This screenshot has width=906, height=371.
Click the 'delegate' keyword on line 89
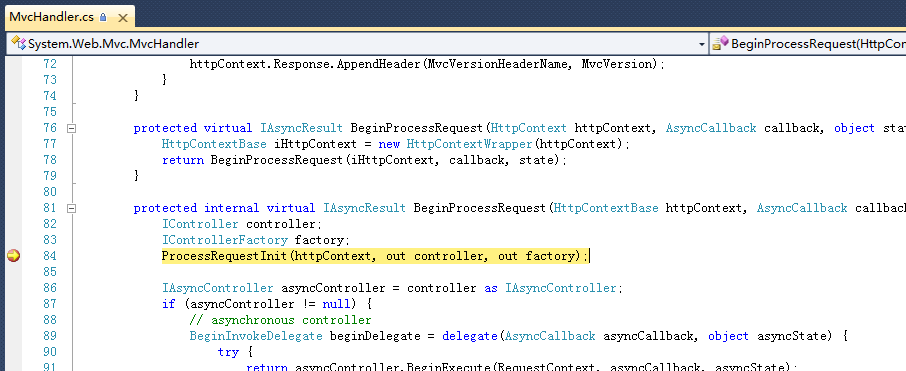point(469,336)
